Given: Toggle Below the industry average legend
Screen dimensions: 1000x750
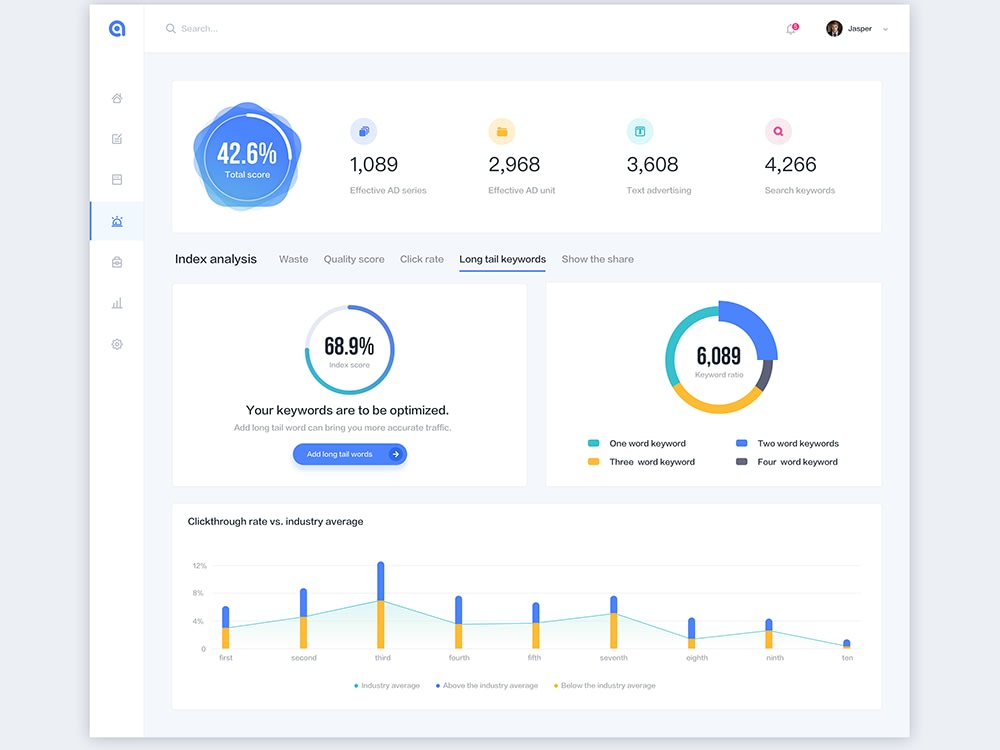Looking at the screenshot, I should pyautogui.click(x=605, y=686).
